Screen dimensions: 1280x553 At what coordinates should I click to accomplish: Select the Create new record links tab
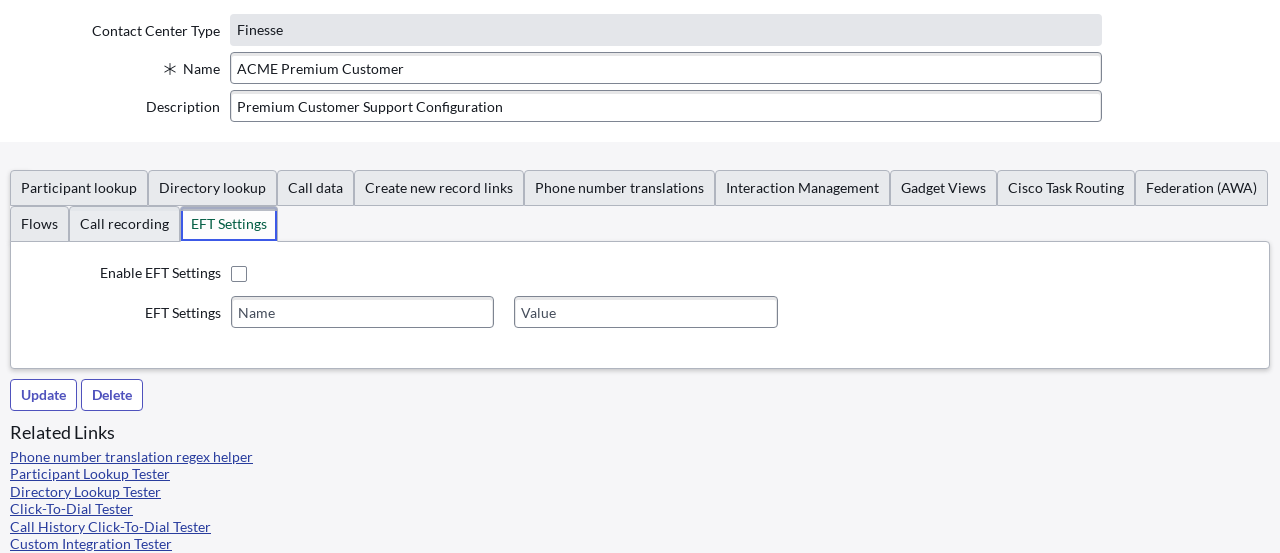(x=439, y=188)
